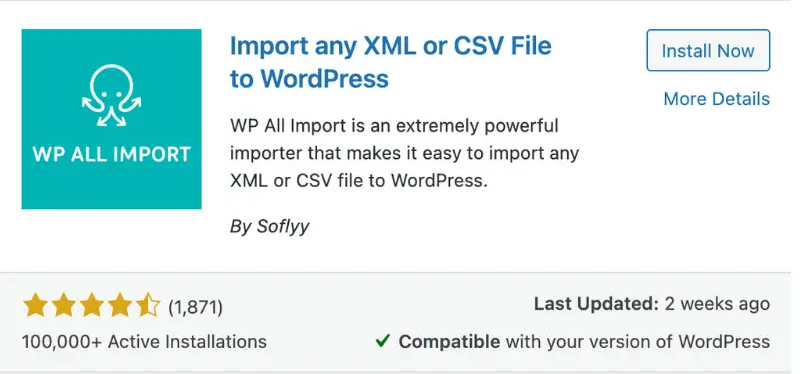Click the second gold rating star
This screenshot has width=800, height=374.
click(x=63, y=306)
